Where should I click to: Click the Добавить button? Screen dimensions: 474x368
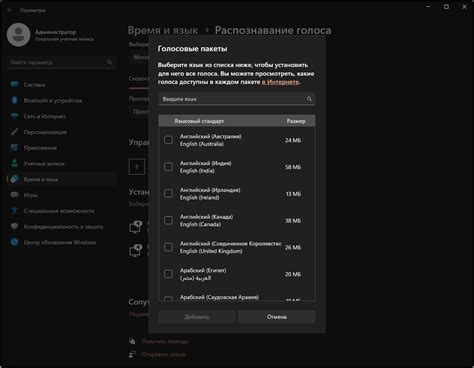coord(197,317)
